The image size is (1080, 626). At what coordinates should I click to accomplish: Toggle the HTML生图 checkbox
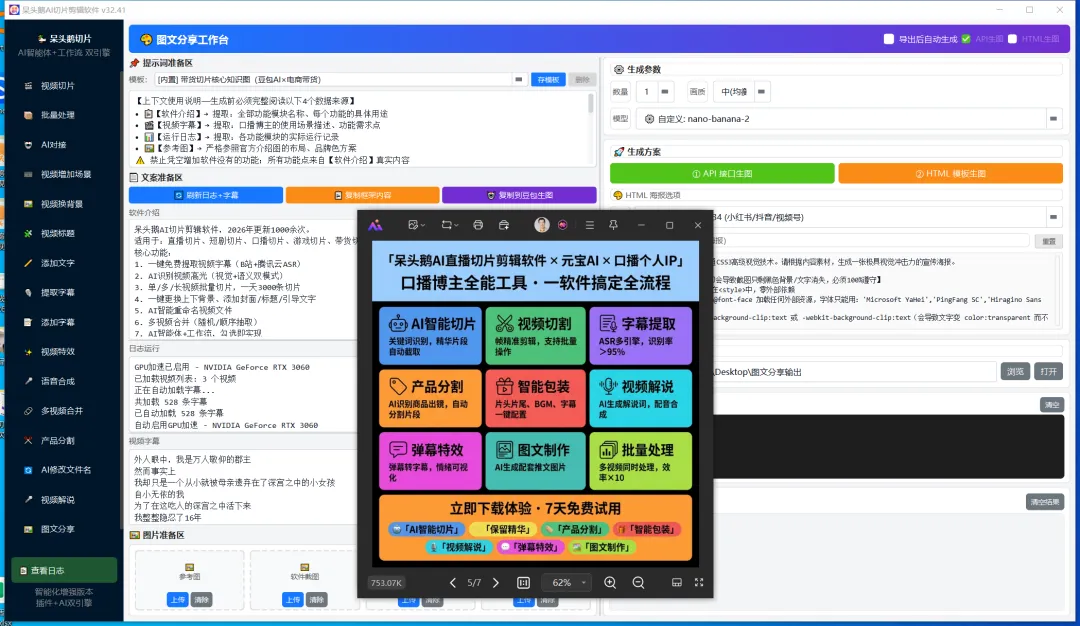coord(1012,39)
